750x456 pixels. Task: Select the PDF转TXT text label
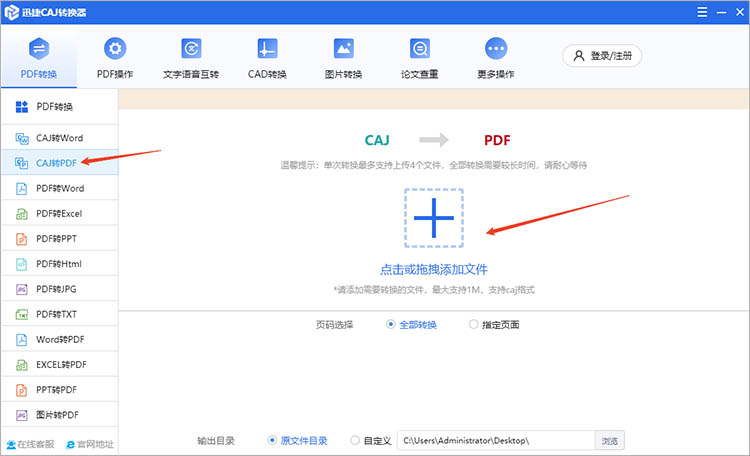tap(56, 314)
